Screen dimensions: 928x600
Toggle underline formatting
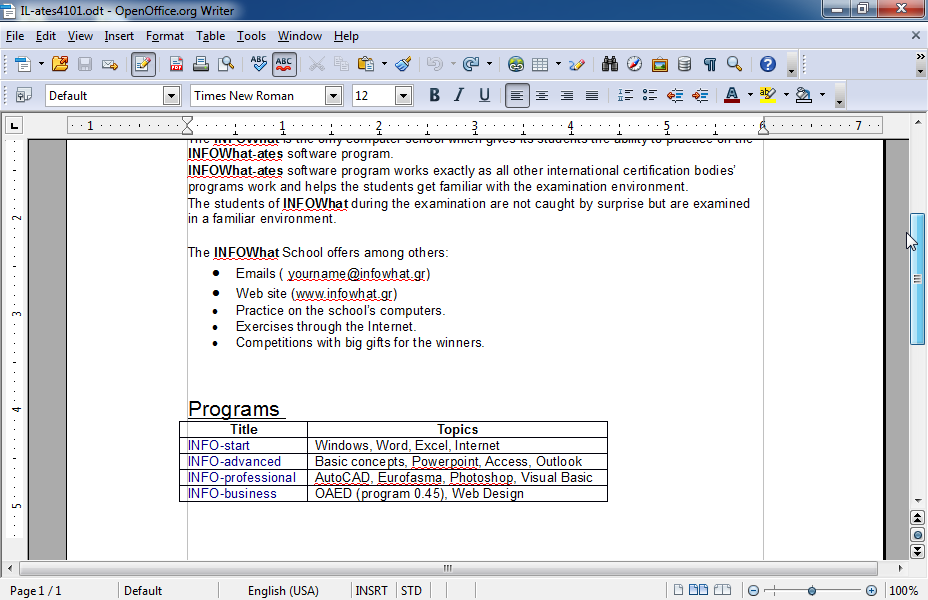[x=485, y=95]
